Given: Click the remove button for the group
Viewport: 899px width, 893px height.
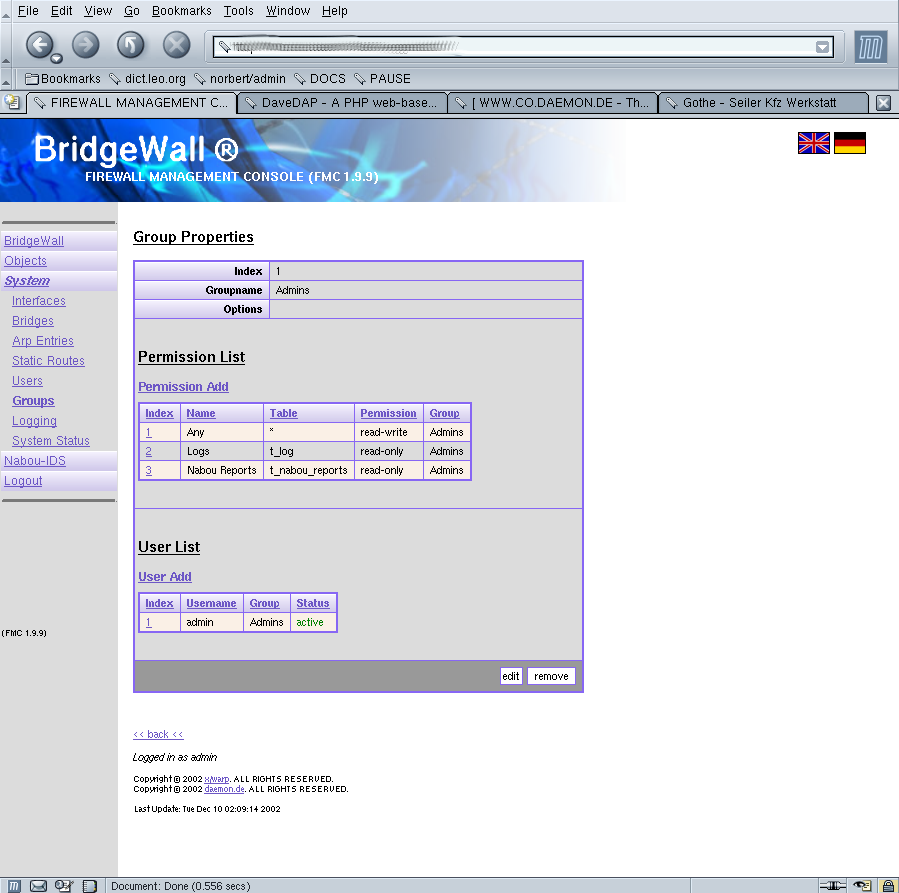Looking at the screenshot, I should coord(551,676).
